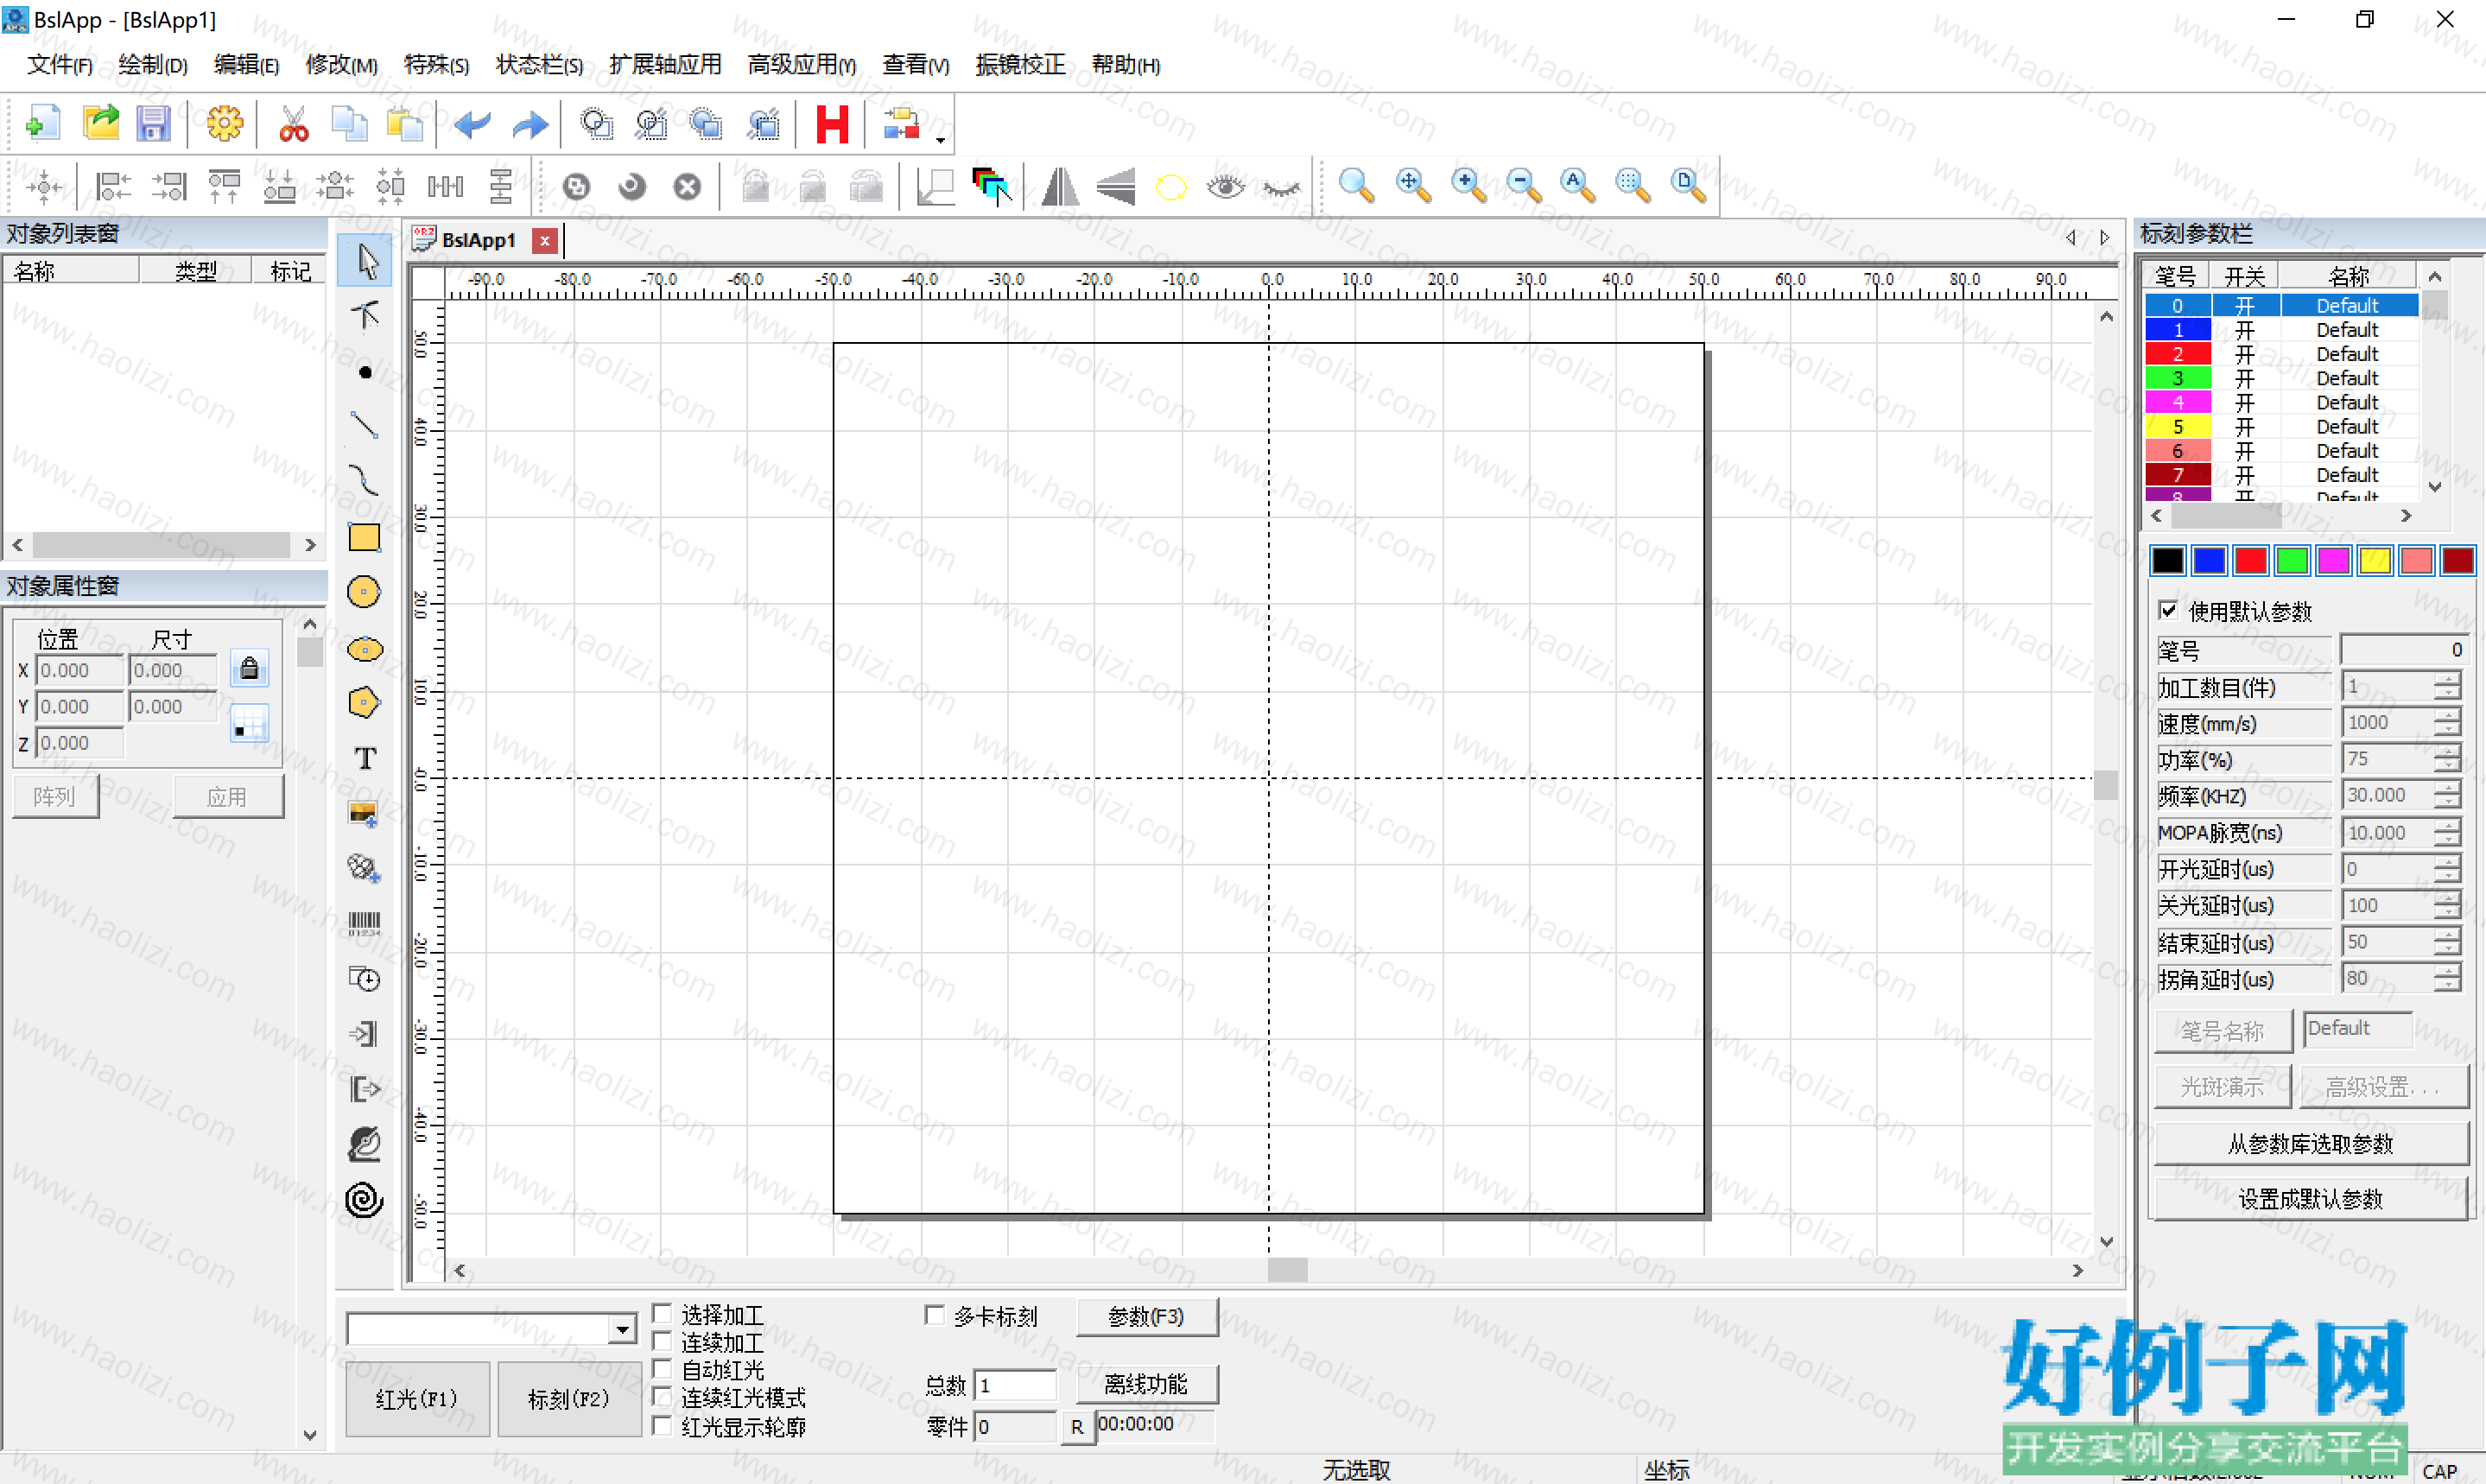Click the 离线功能 button
The image size is (2486, 1484).
1146,1384
